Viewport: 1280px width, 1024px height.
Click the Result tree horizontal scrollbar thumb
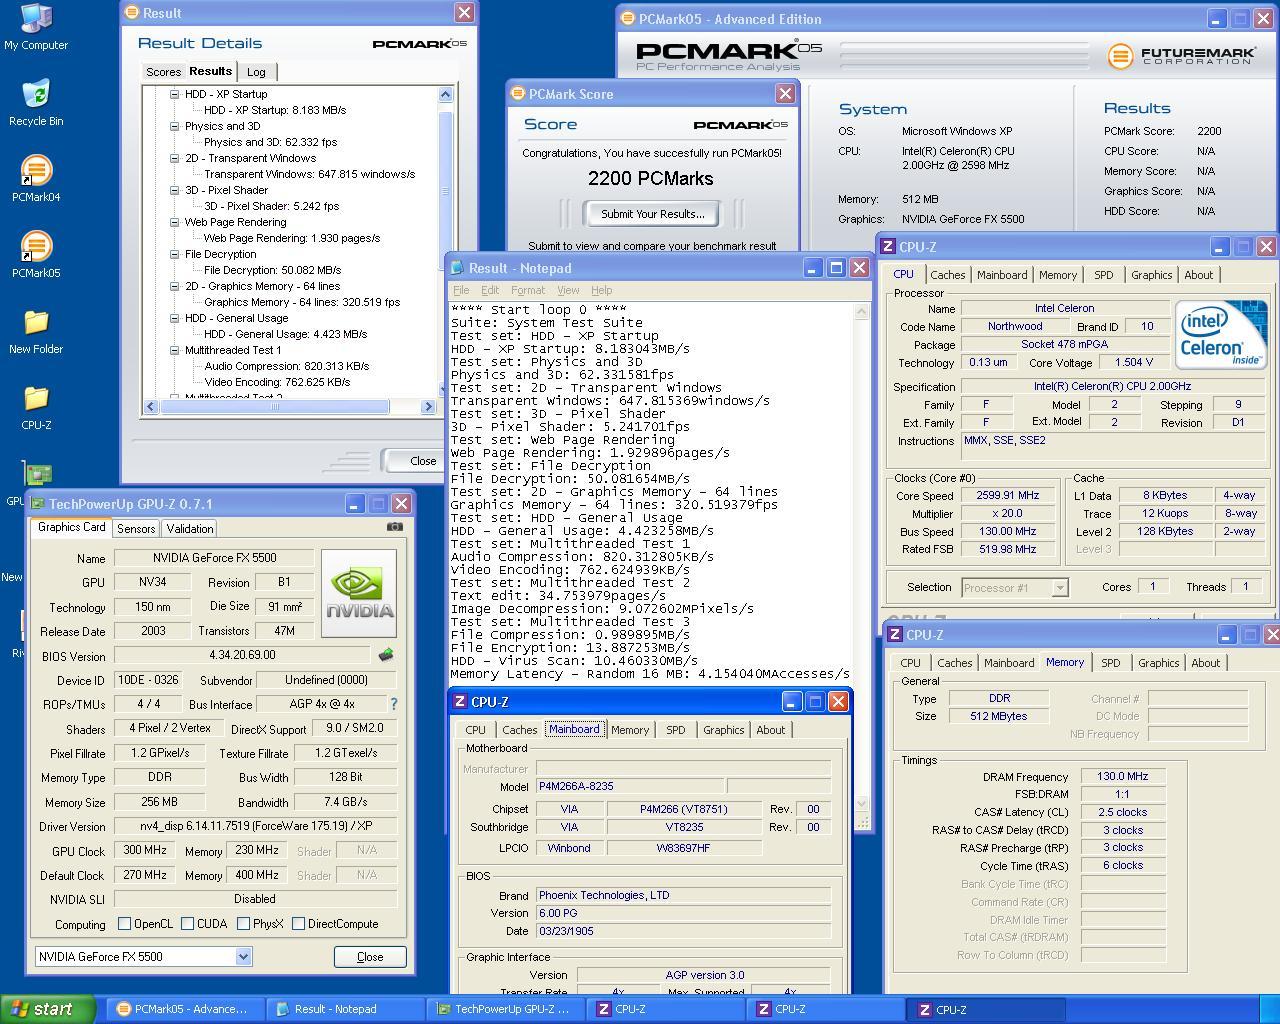pyautogui.click(x=274, y=407)
